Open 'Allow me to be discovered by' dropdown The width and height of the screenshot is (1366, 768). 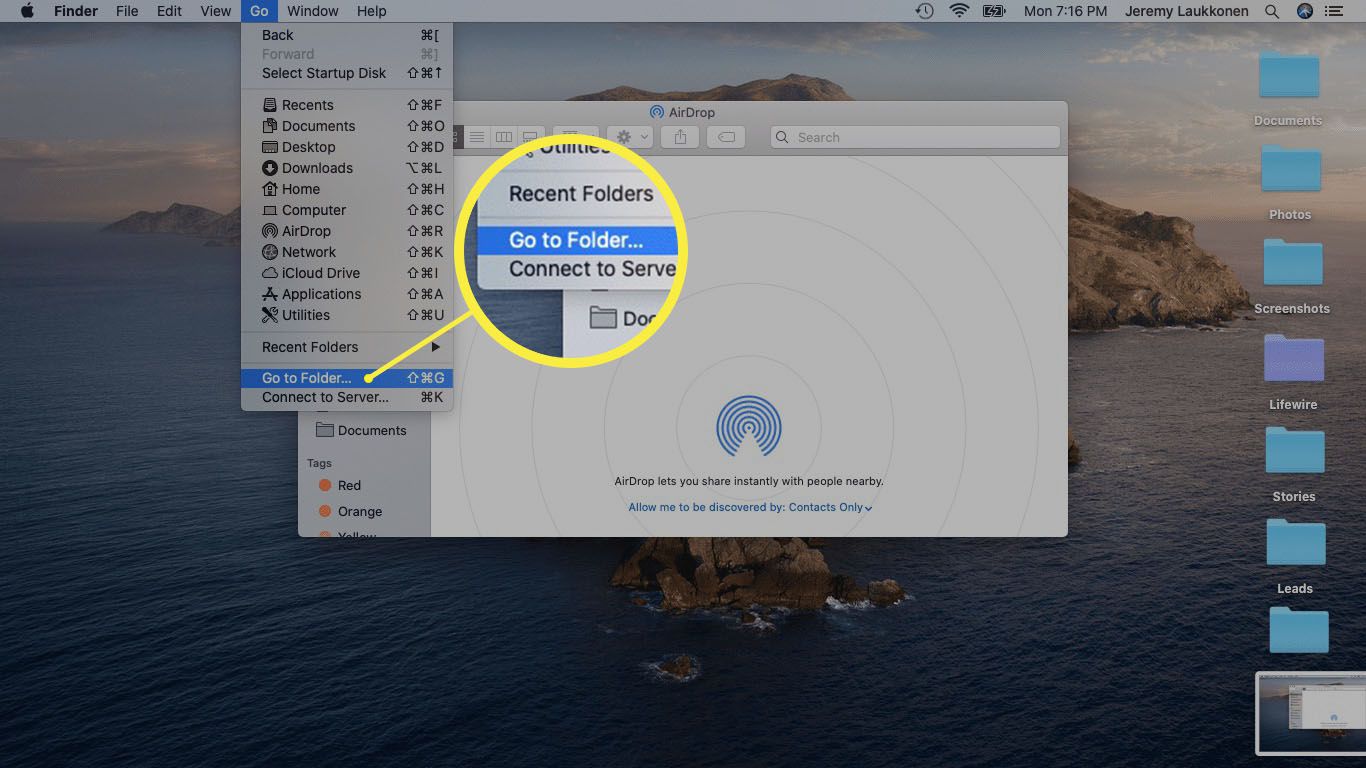pos(750,507)
